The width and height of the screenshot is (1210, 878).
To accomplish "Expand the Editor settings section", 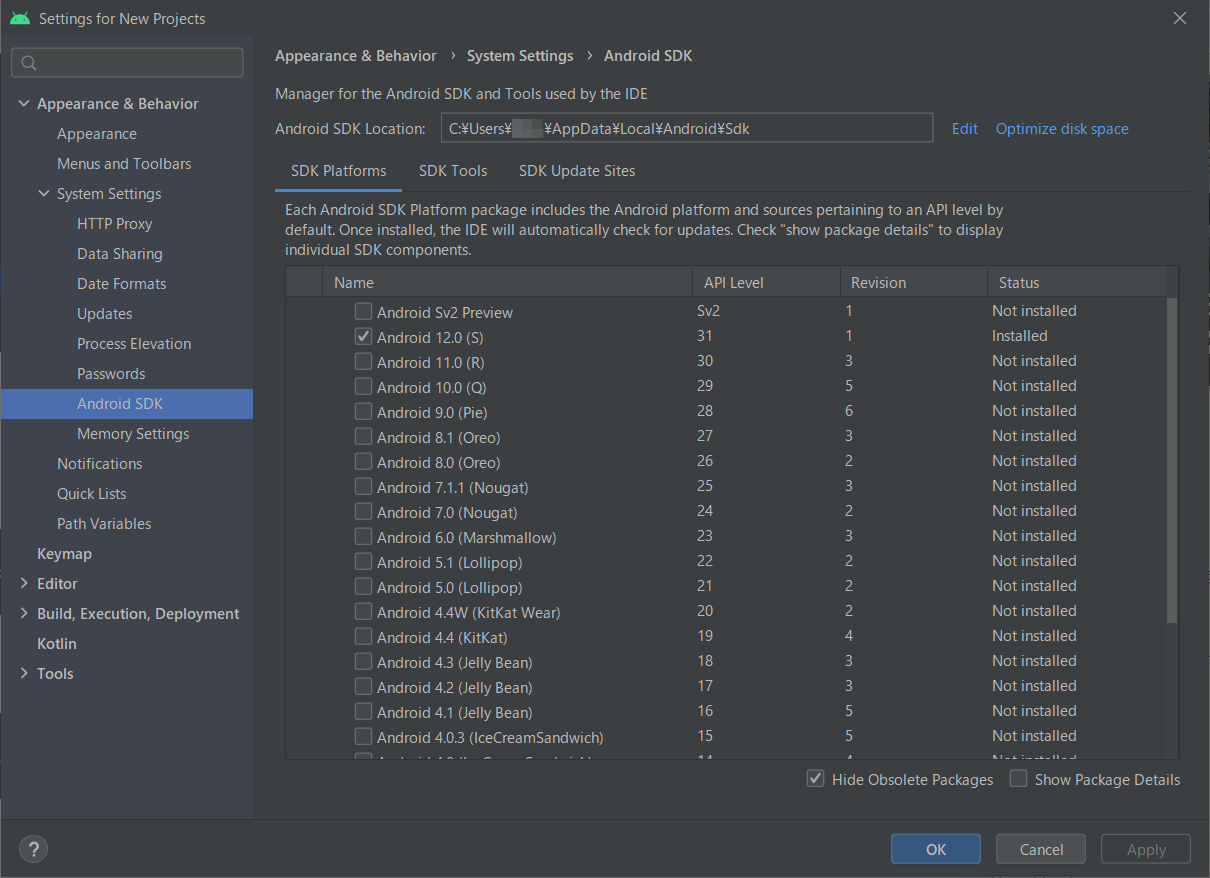I will (x=24, y=584).
